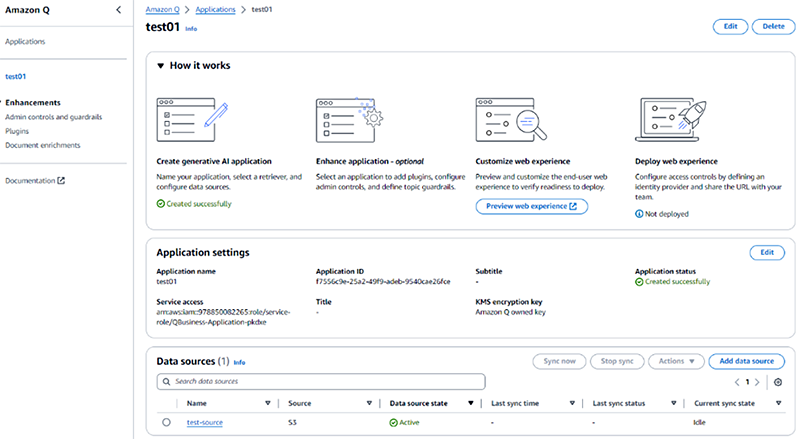Click the Idle sync state cell
The image size is (800, 439).
tap(699, 423)
